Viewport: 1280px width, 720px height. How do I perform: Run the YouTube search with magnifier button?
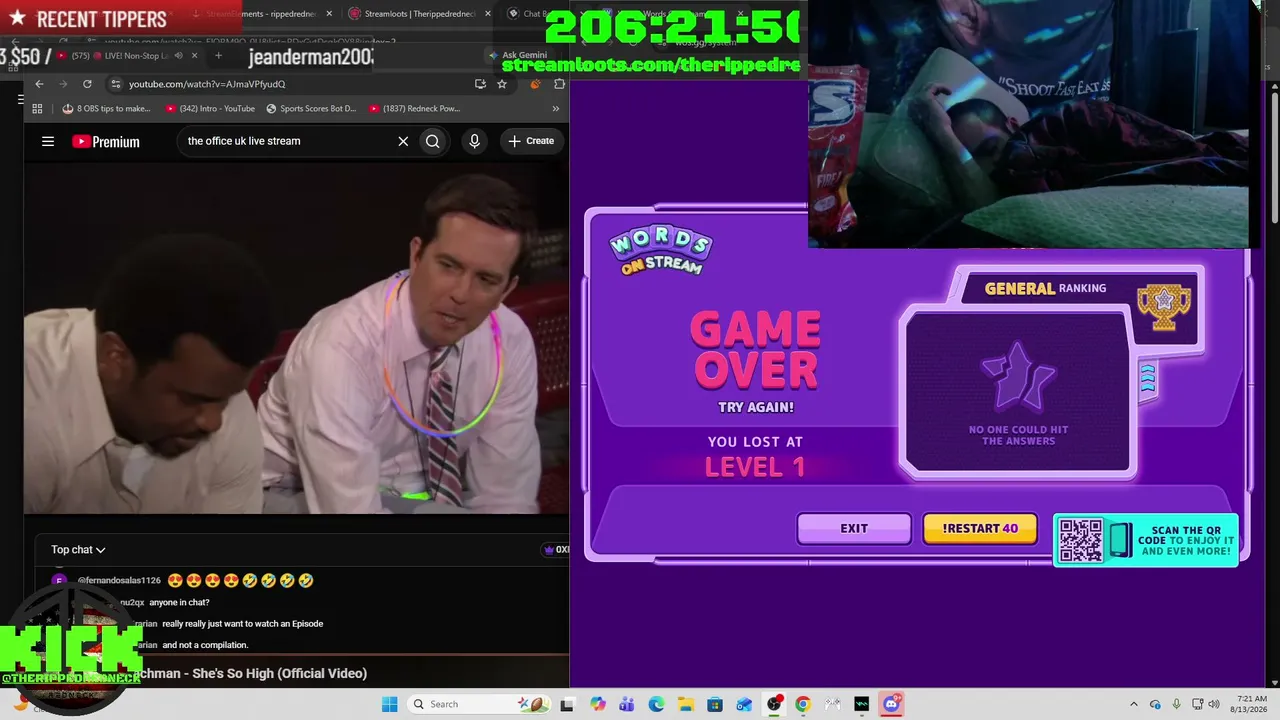coord(433,141)
